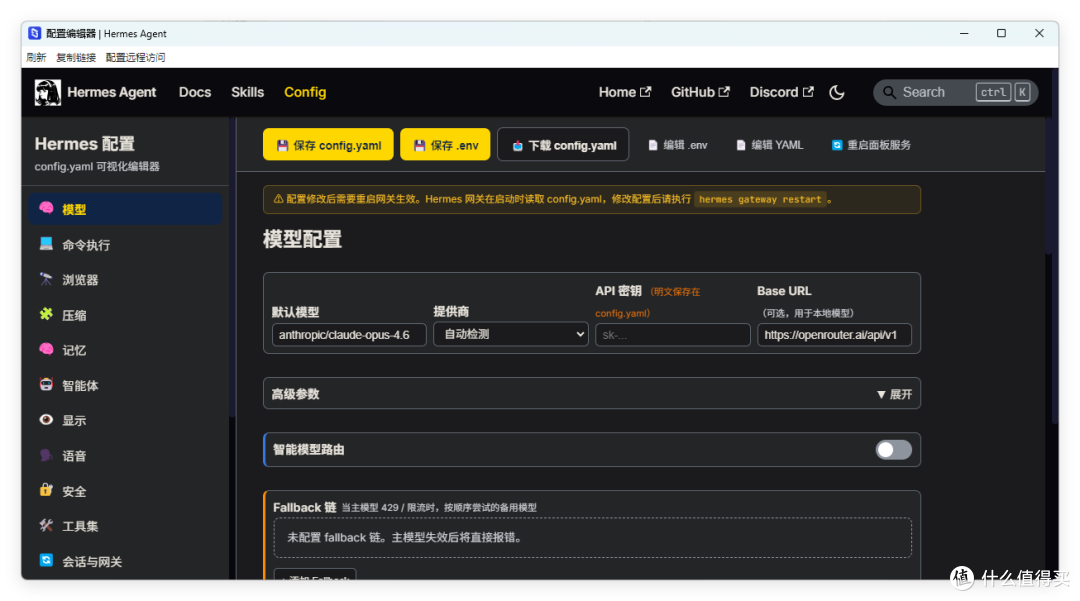Click the Hermes Agent logo avatar
The width and height of the screenshot is (1080, 601).
[48, 92]
